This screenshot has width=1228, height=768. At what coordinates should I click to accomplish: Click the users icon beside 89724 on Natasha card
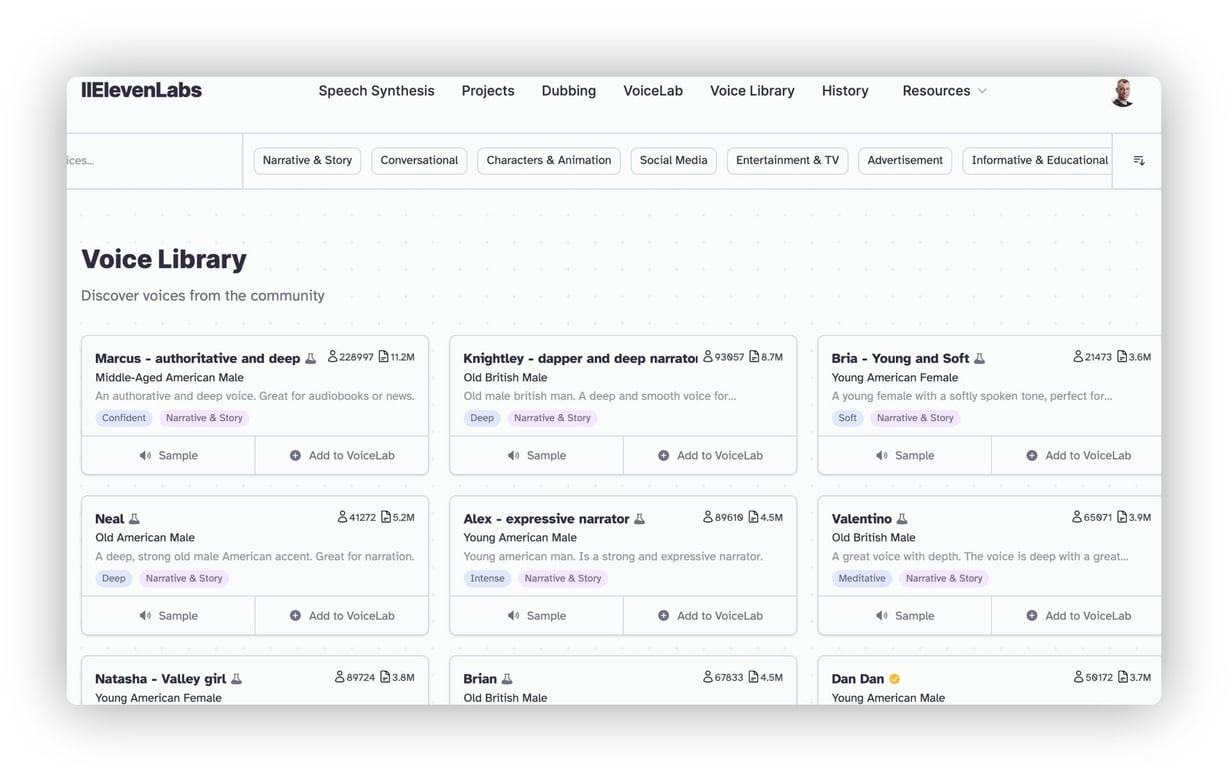(x=340, y=678)
